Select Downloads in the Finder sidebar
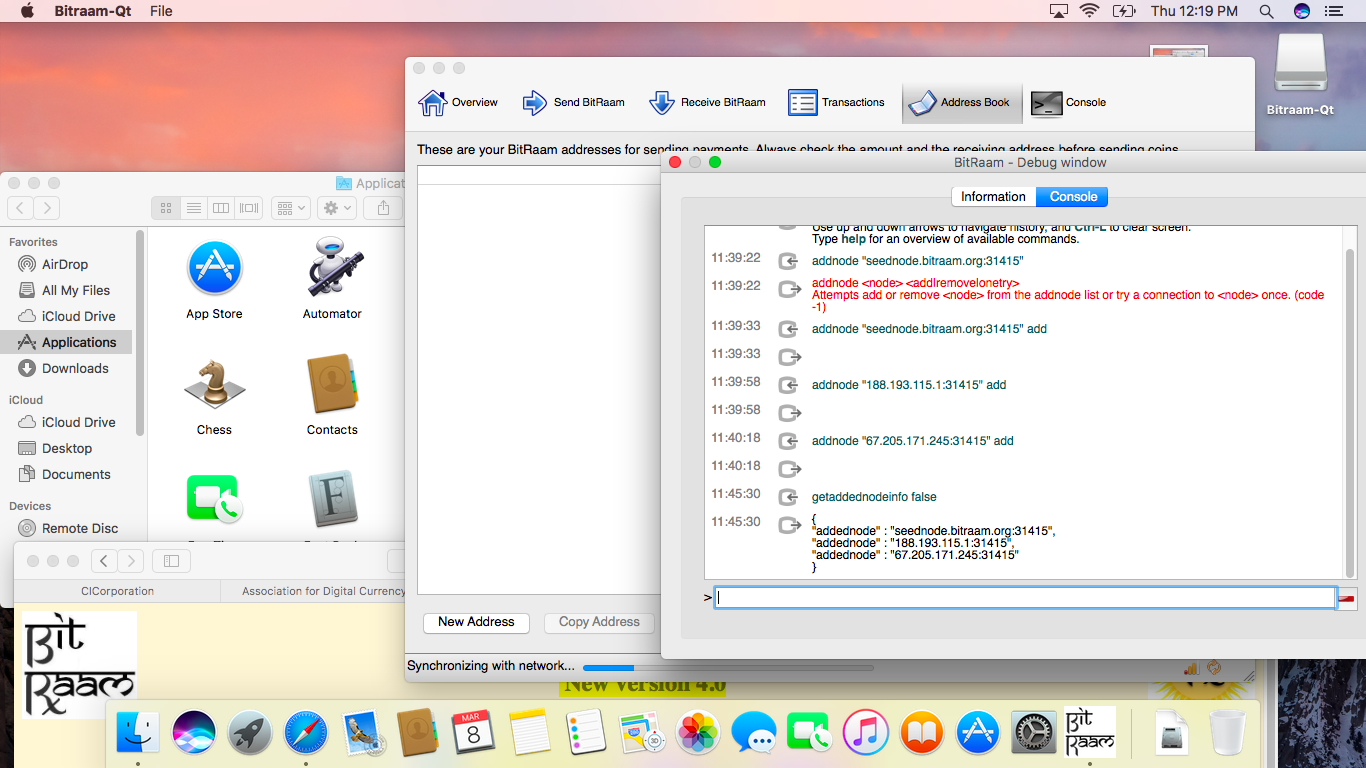This screenshot has height=768, width=1366. pyautogui.click(x=75, y=368)
